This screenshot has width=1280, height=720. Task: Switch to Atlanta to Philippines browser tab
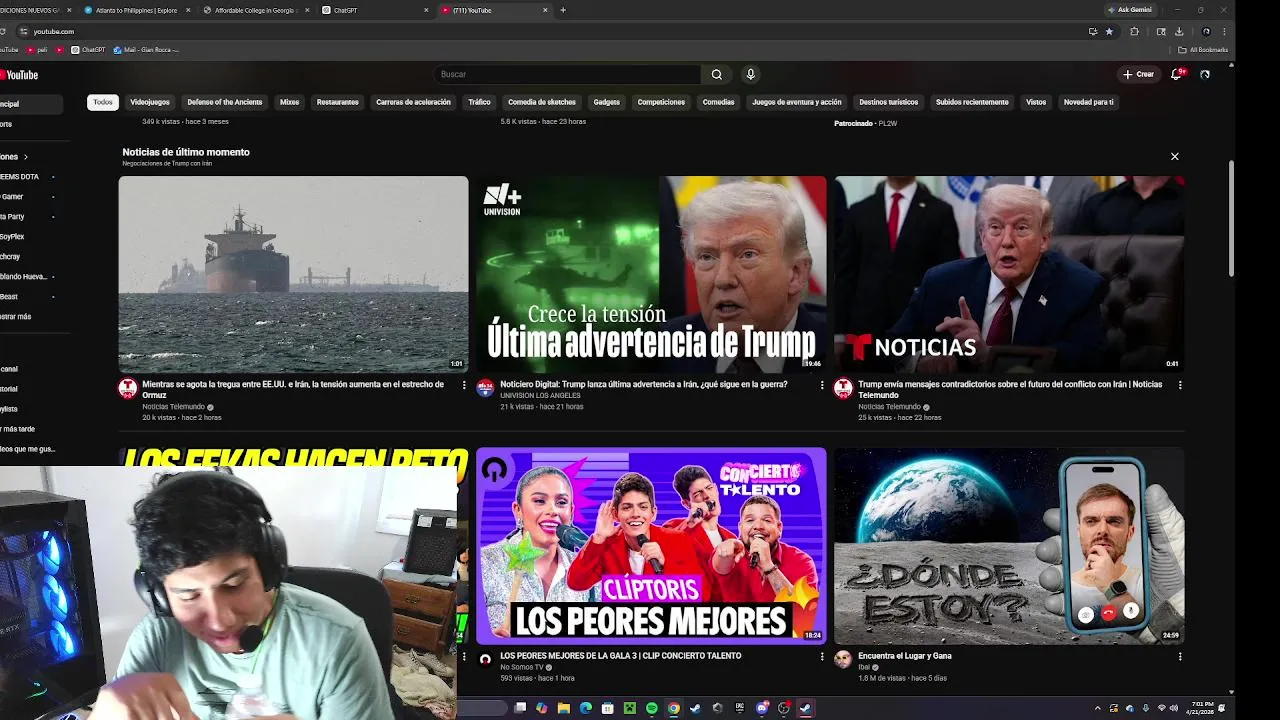coord(137,10)
